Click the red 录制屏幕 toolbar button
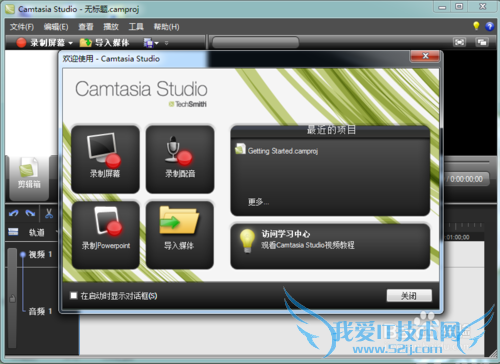 [x=41, y=43]
